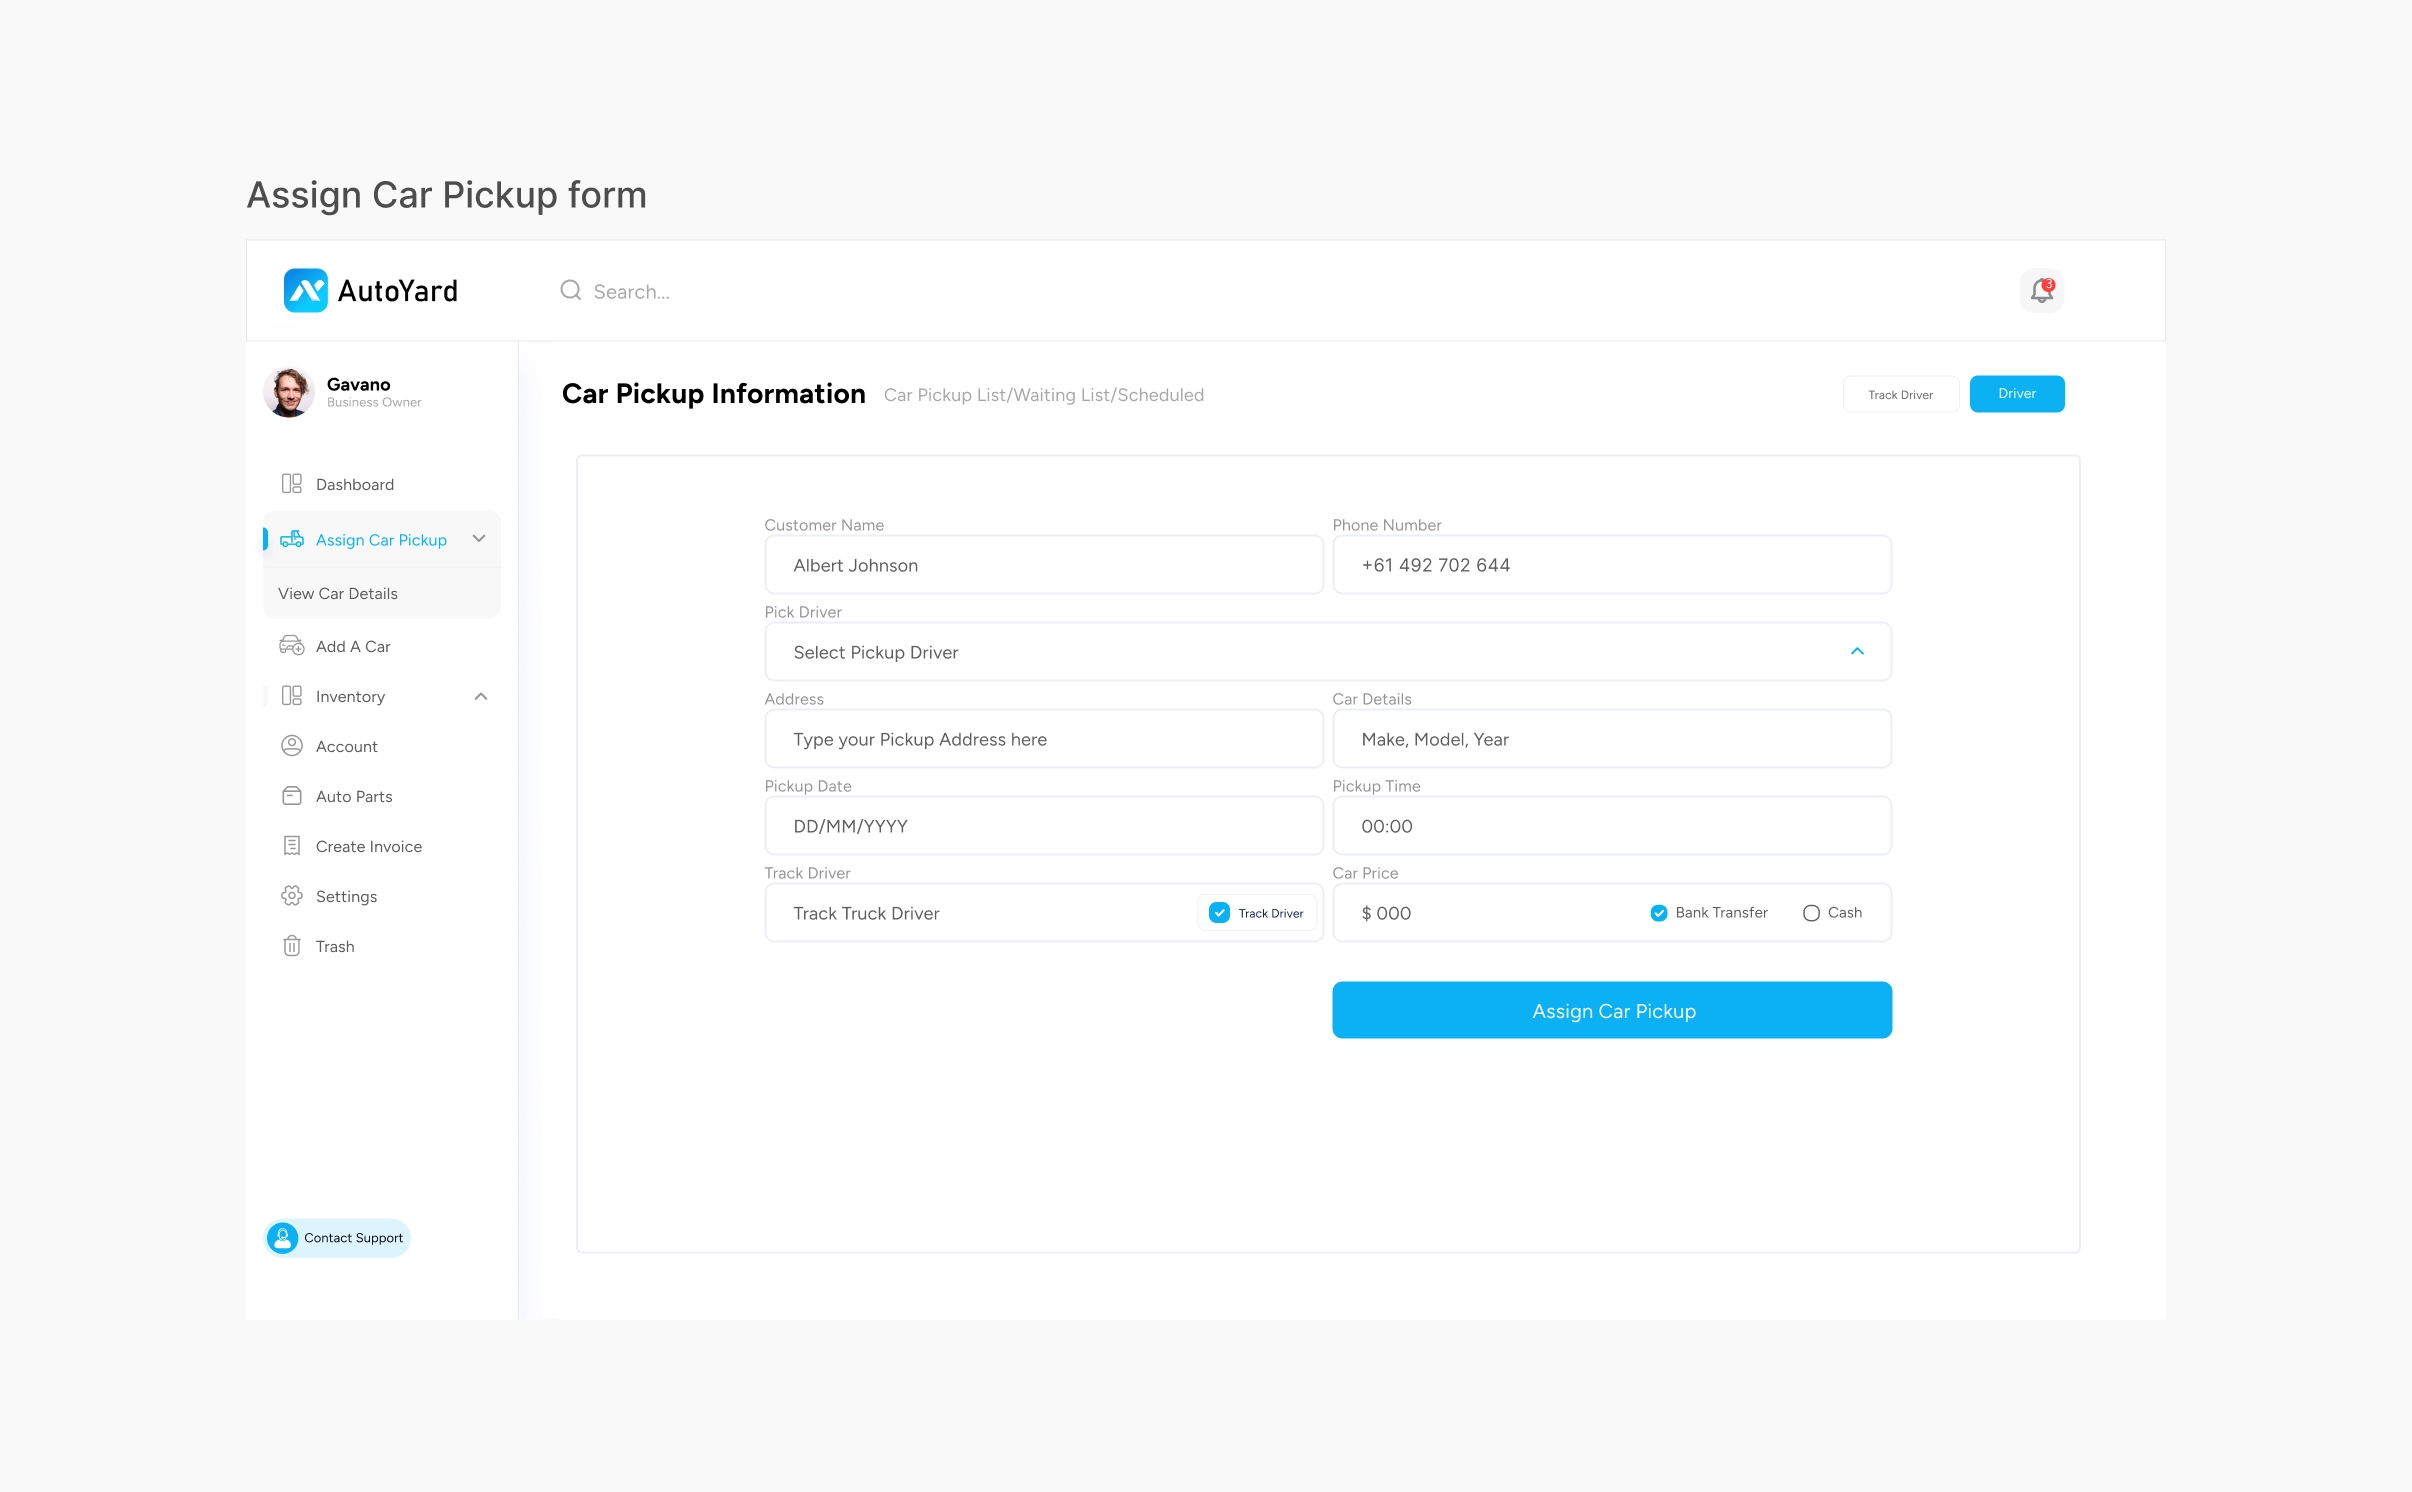Screen dimensions: 2412x1492
Task: Click the Dashboard sidebar icon
Action: [x=291, y=484]
